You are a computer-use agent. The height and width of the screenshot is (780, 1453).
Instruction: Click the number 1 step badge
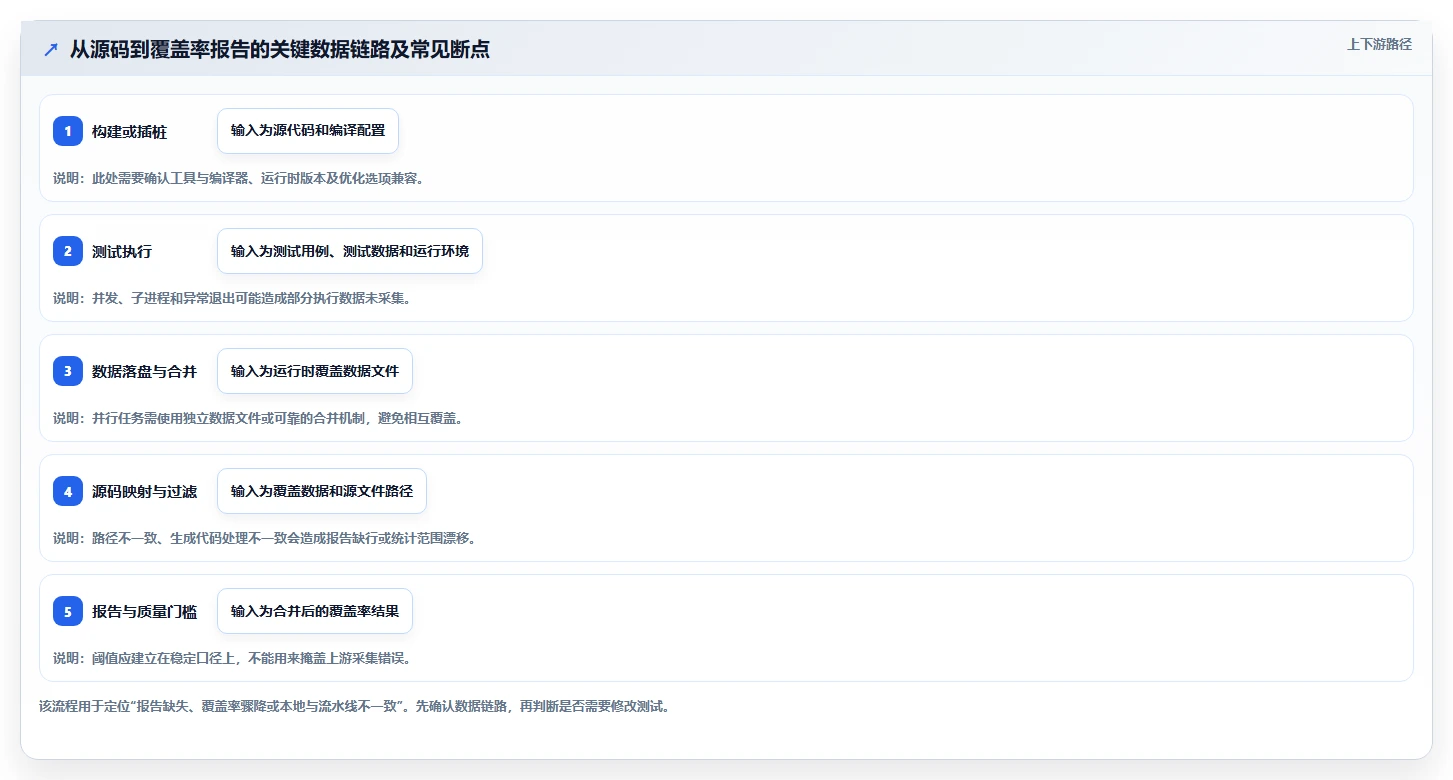click(68, 131)
